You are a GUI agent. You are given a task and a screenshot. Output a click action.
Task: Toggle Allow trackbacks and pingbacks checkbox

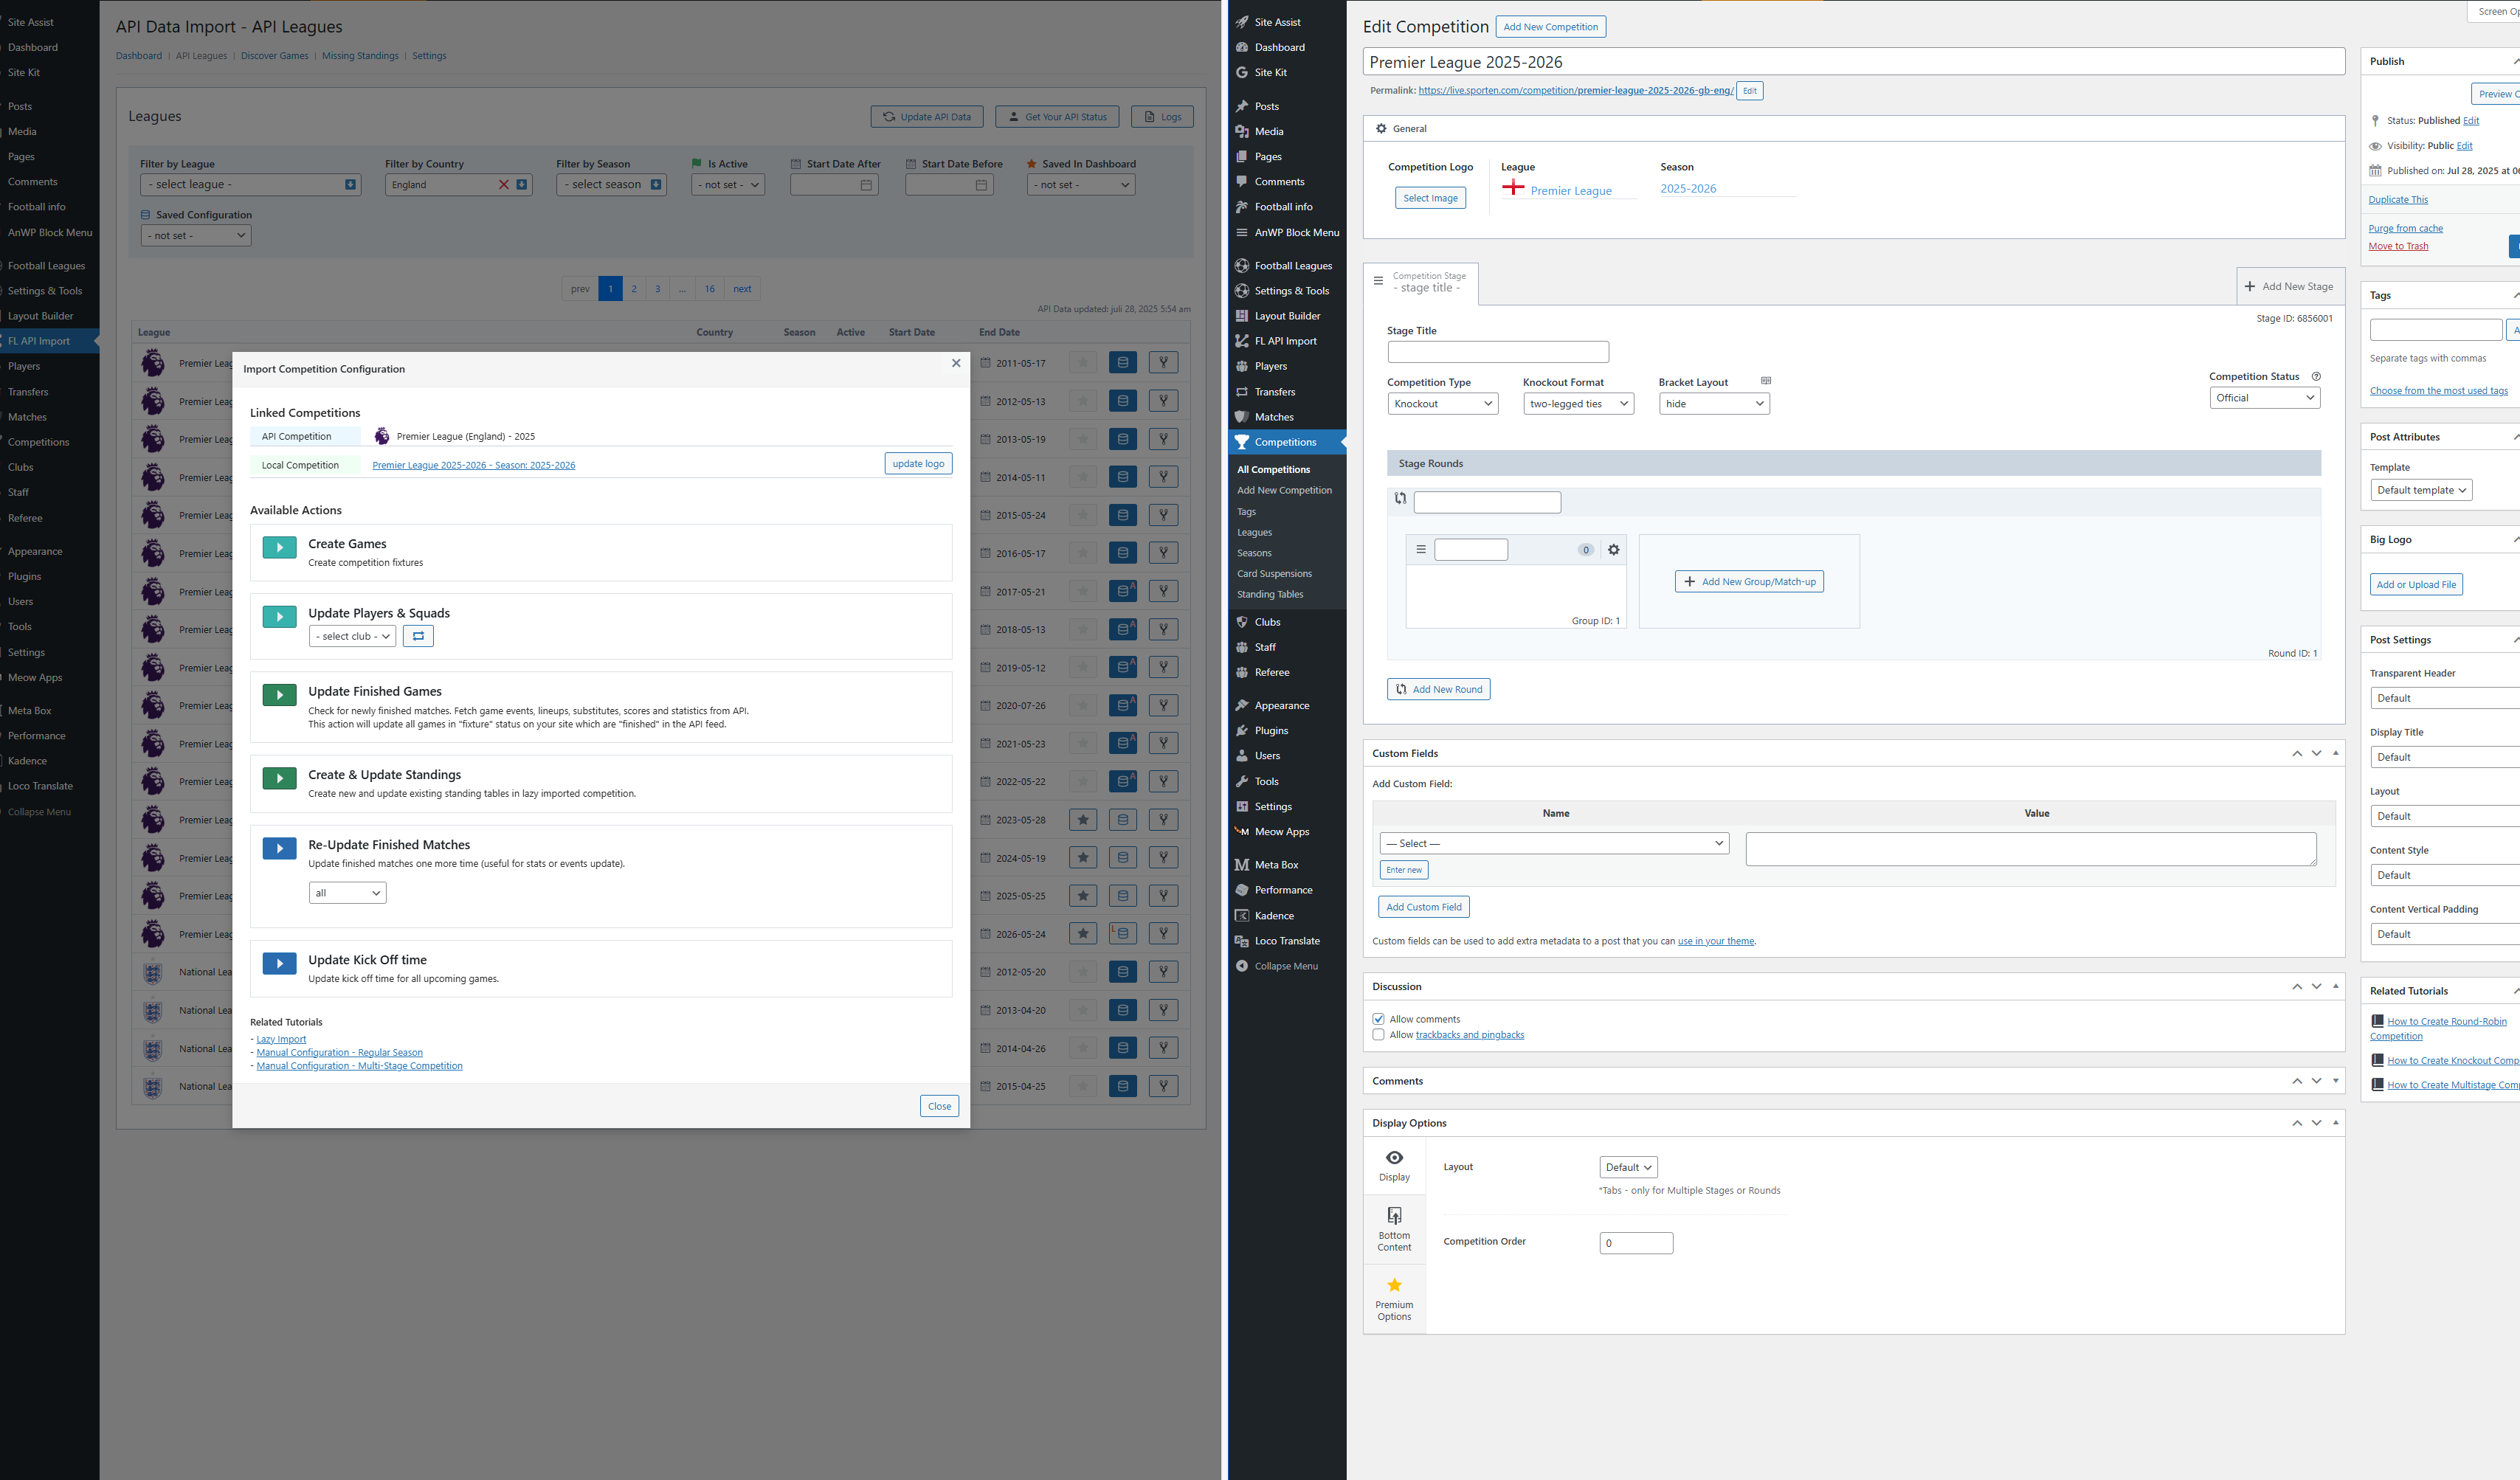tap(1379, 1035)
